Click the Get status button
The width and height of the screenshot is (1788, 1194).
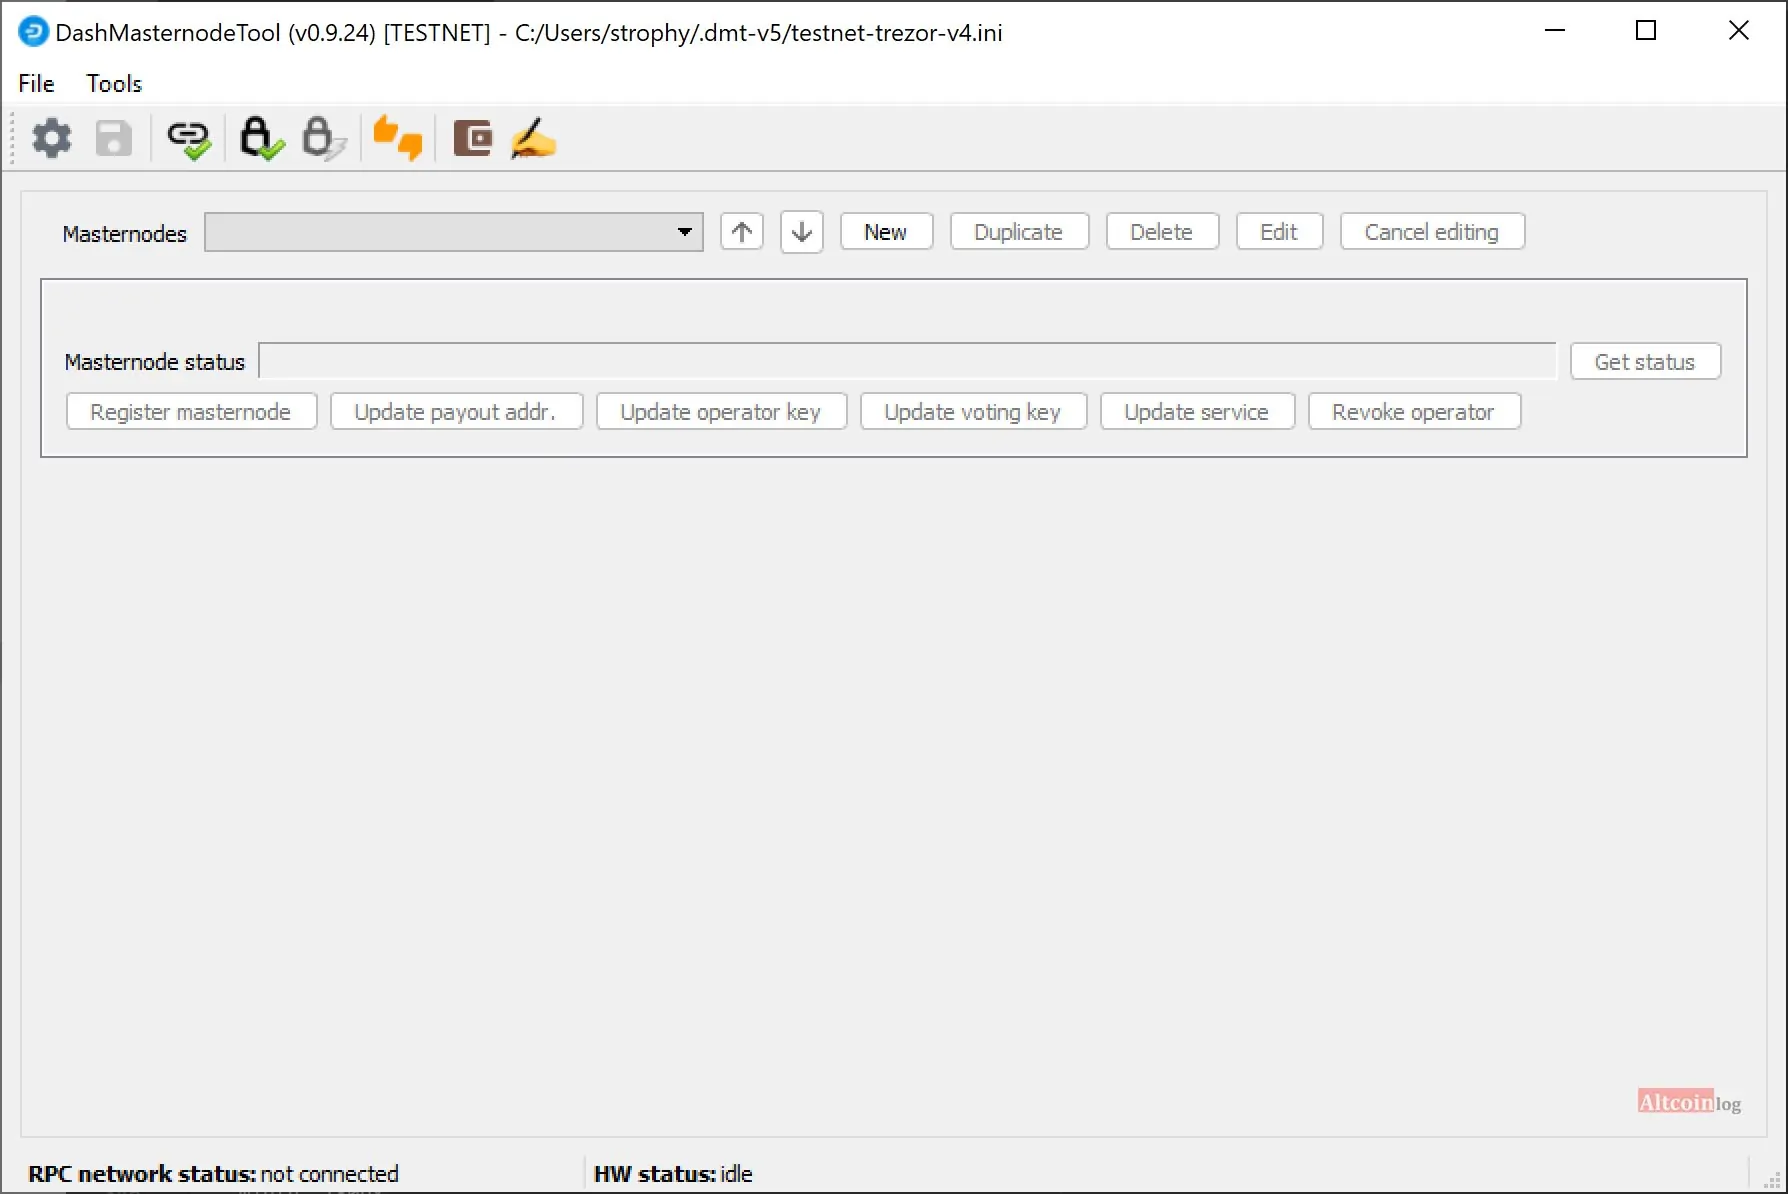pyautogui.click(x=1645, y=362)
